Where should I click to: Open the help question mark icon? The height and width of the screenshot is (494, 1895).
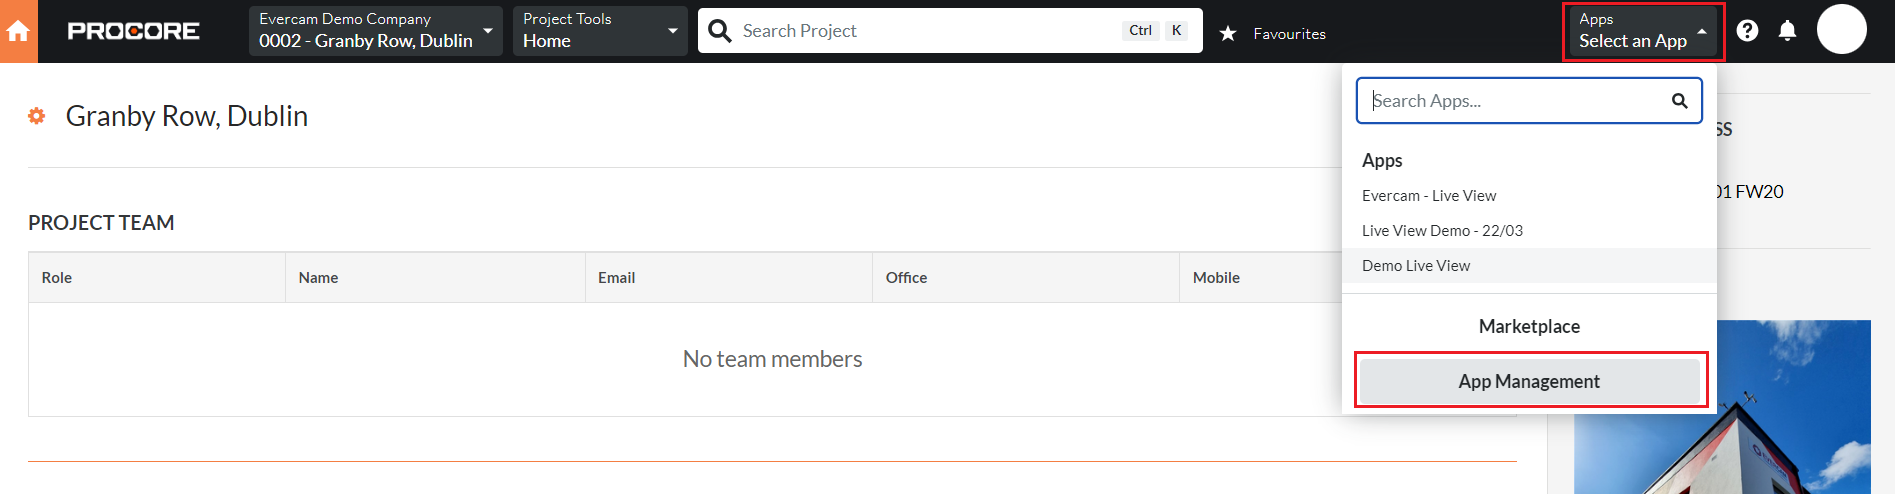point(1747,31)
